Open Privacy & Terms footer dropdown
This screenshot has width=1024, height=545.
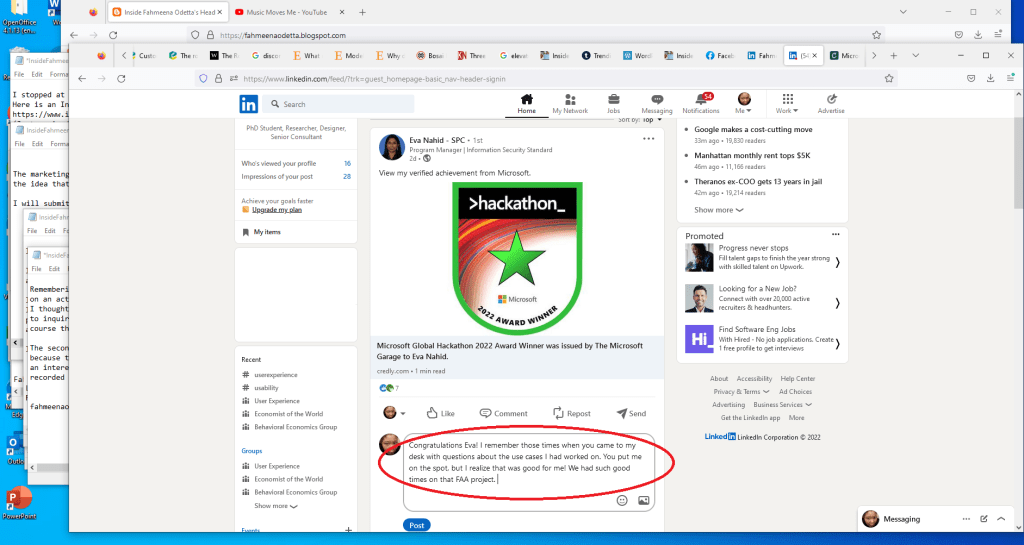[x=741, y=392]
